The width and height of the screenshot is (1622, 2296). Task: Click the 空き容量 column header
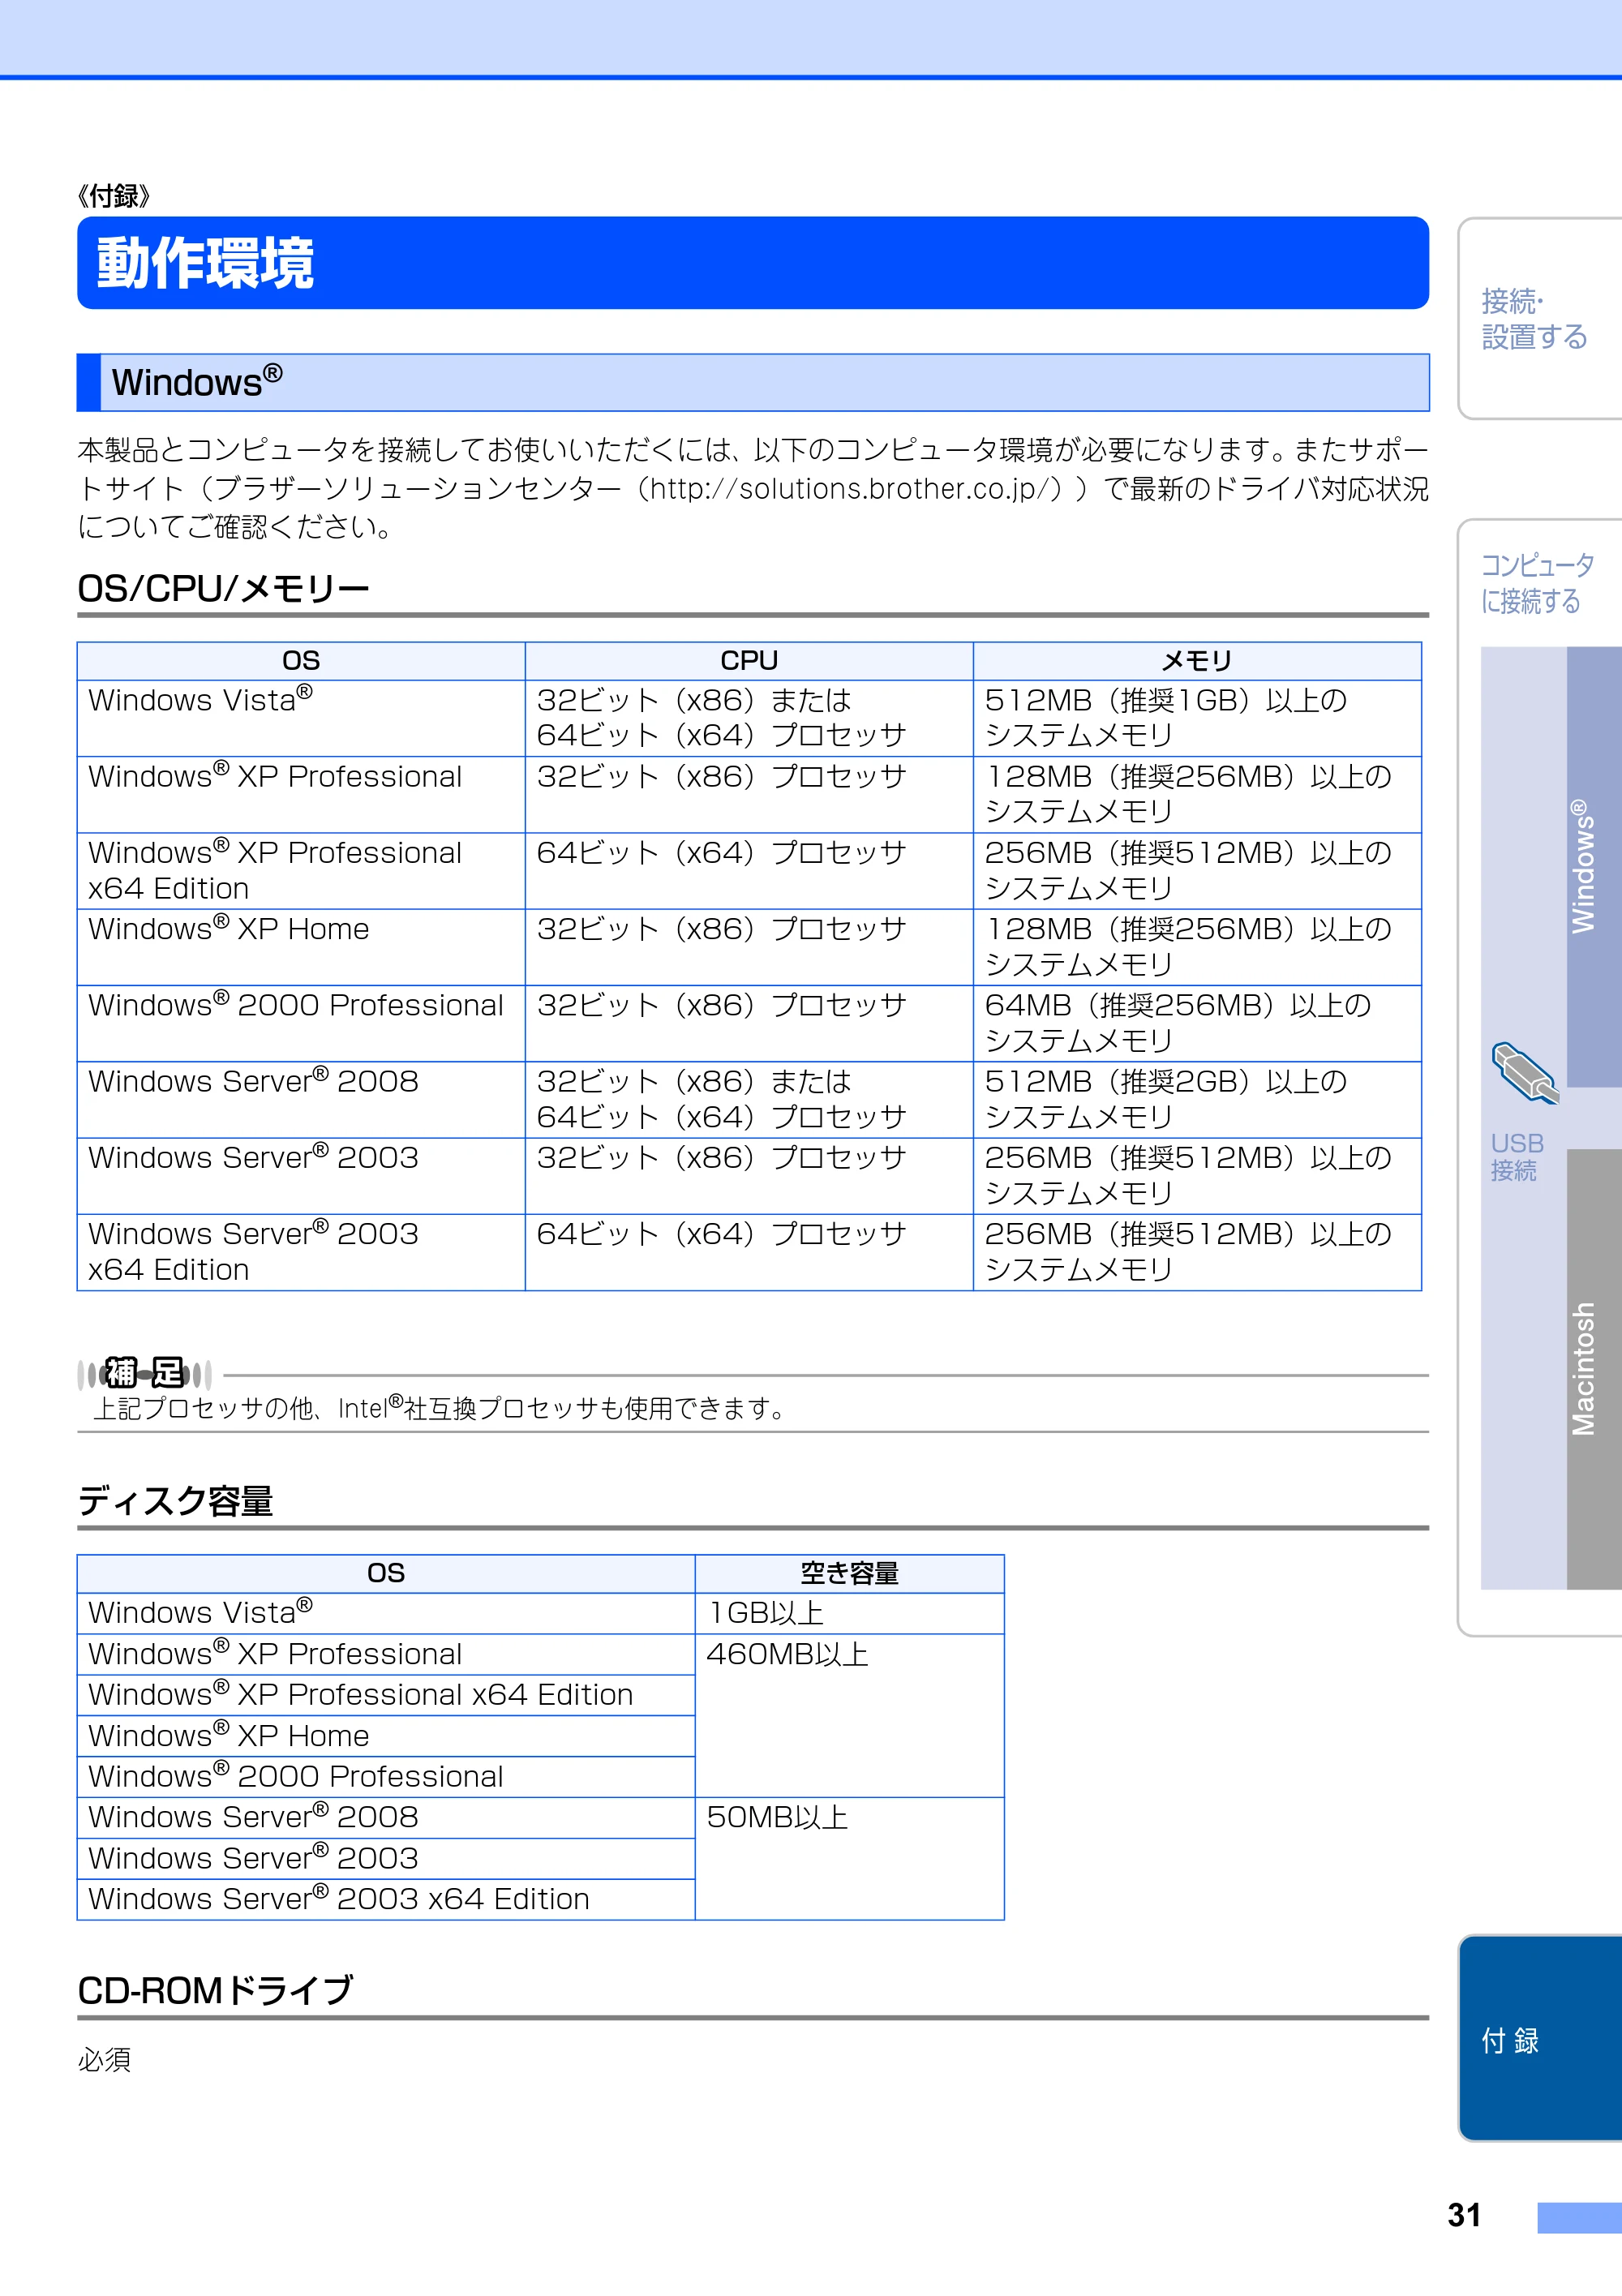click(850, 1573)
